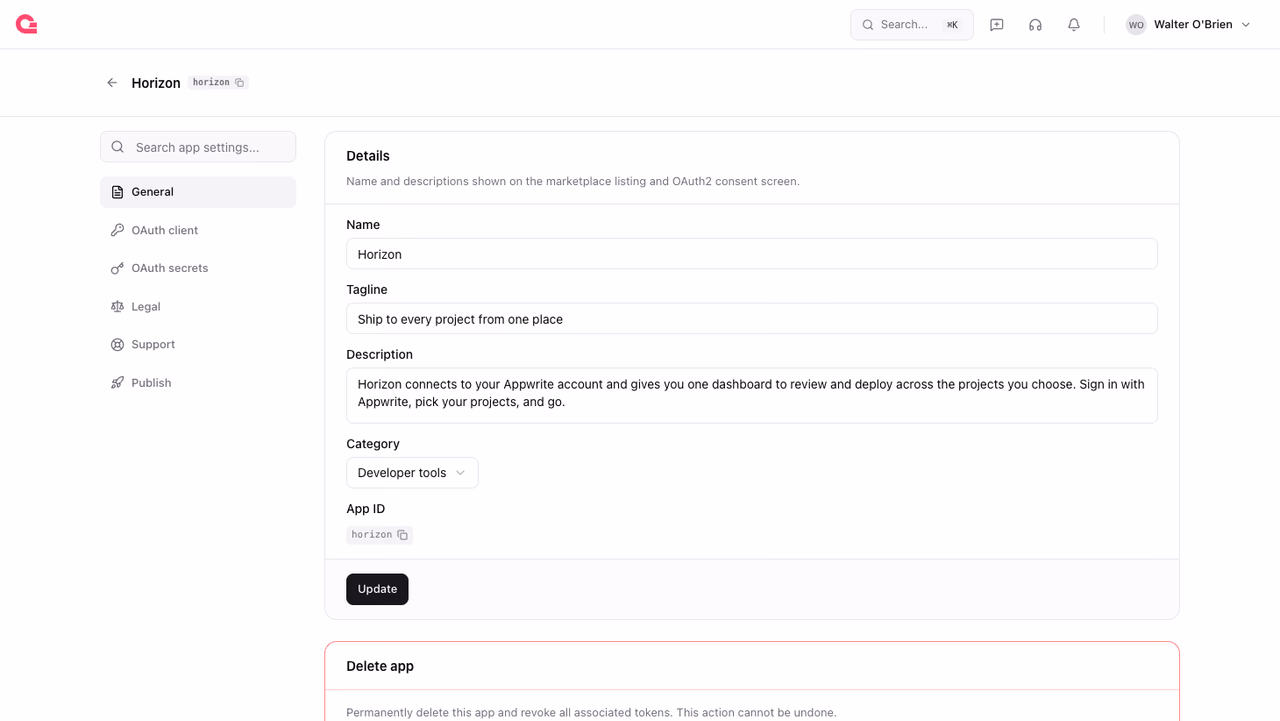Click the General document icon in sidebar
The image size is (1280, 721).
click(118, 192)
